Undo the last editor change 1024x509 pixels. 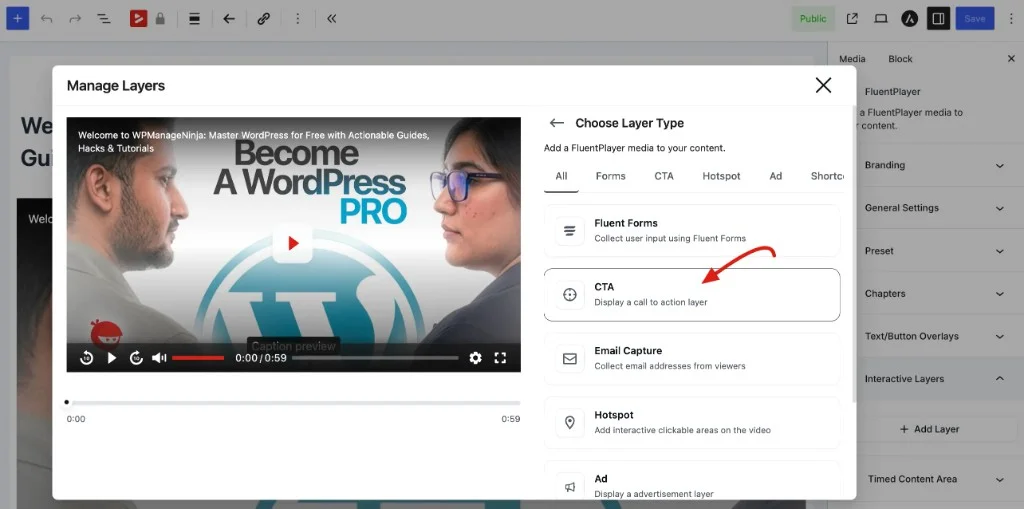coord(46,18)
